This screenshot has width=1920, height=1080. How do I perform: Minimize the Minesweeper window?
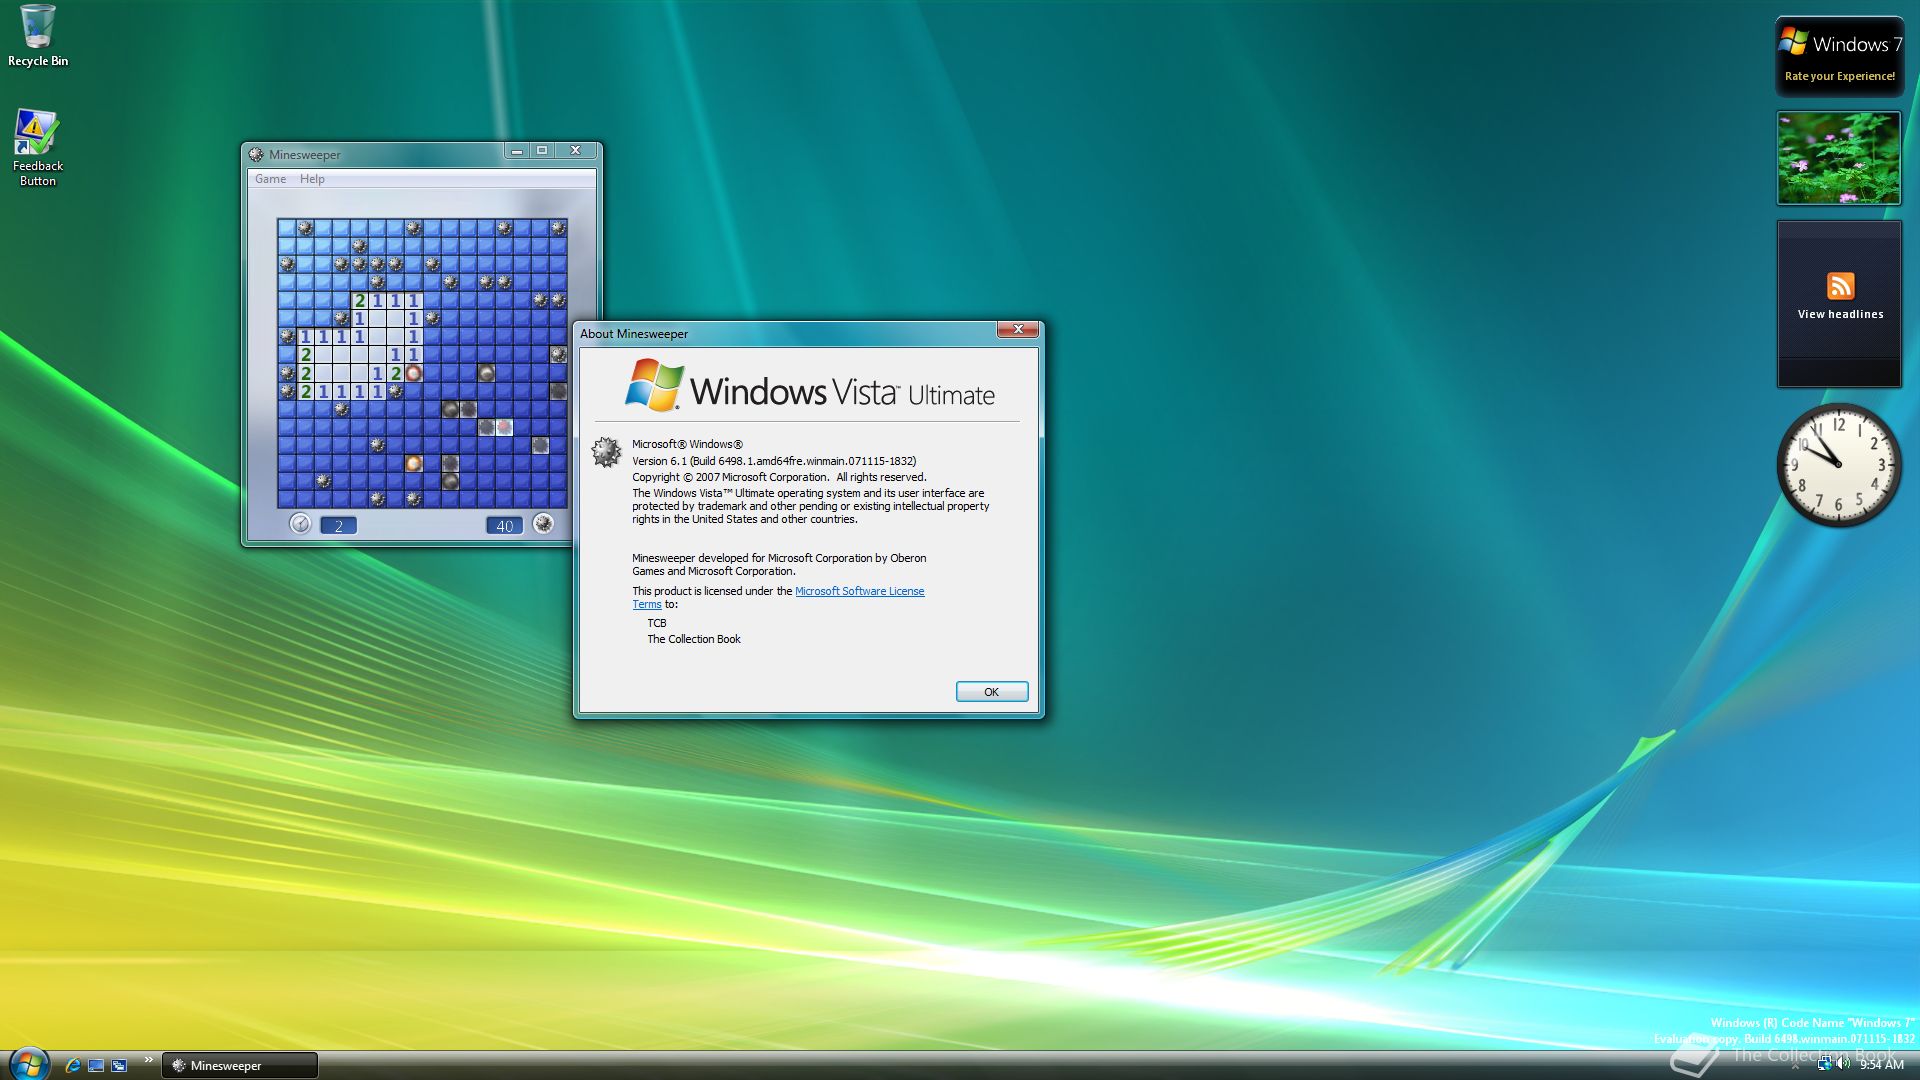tap(516, 150)
